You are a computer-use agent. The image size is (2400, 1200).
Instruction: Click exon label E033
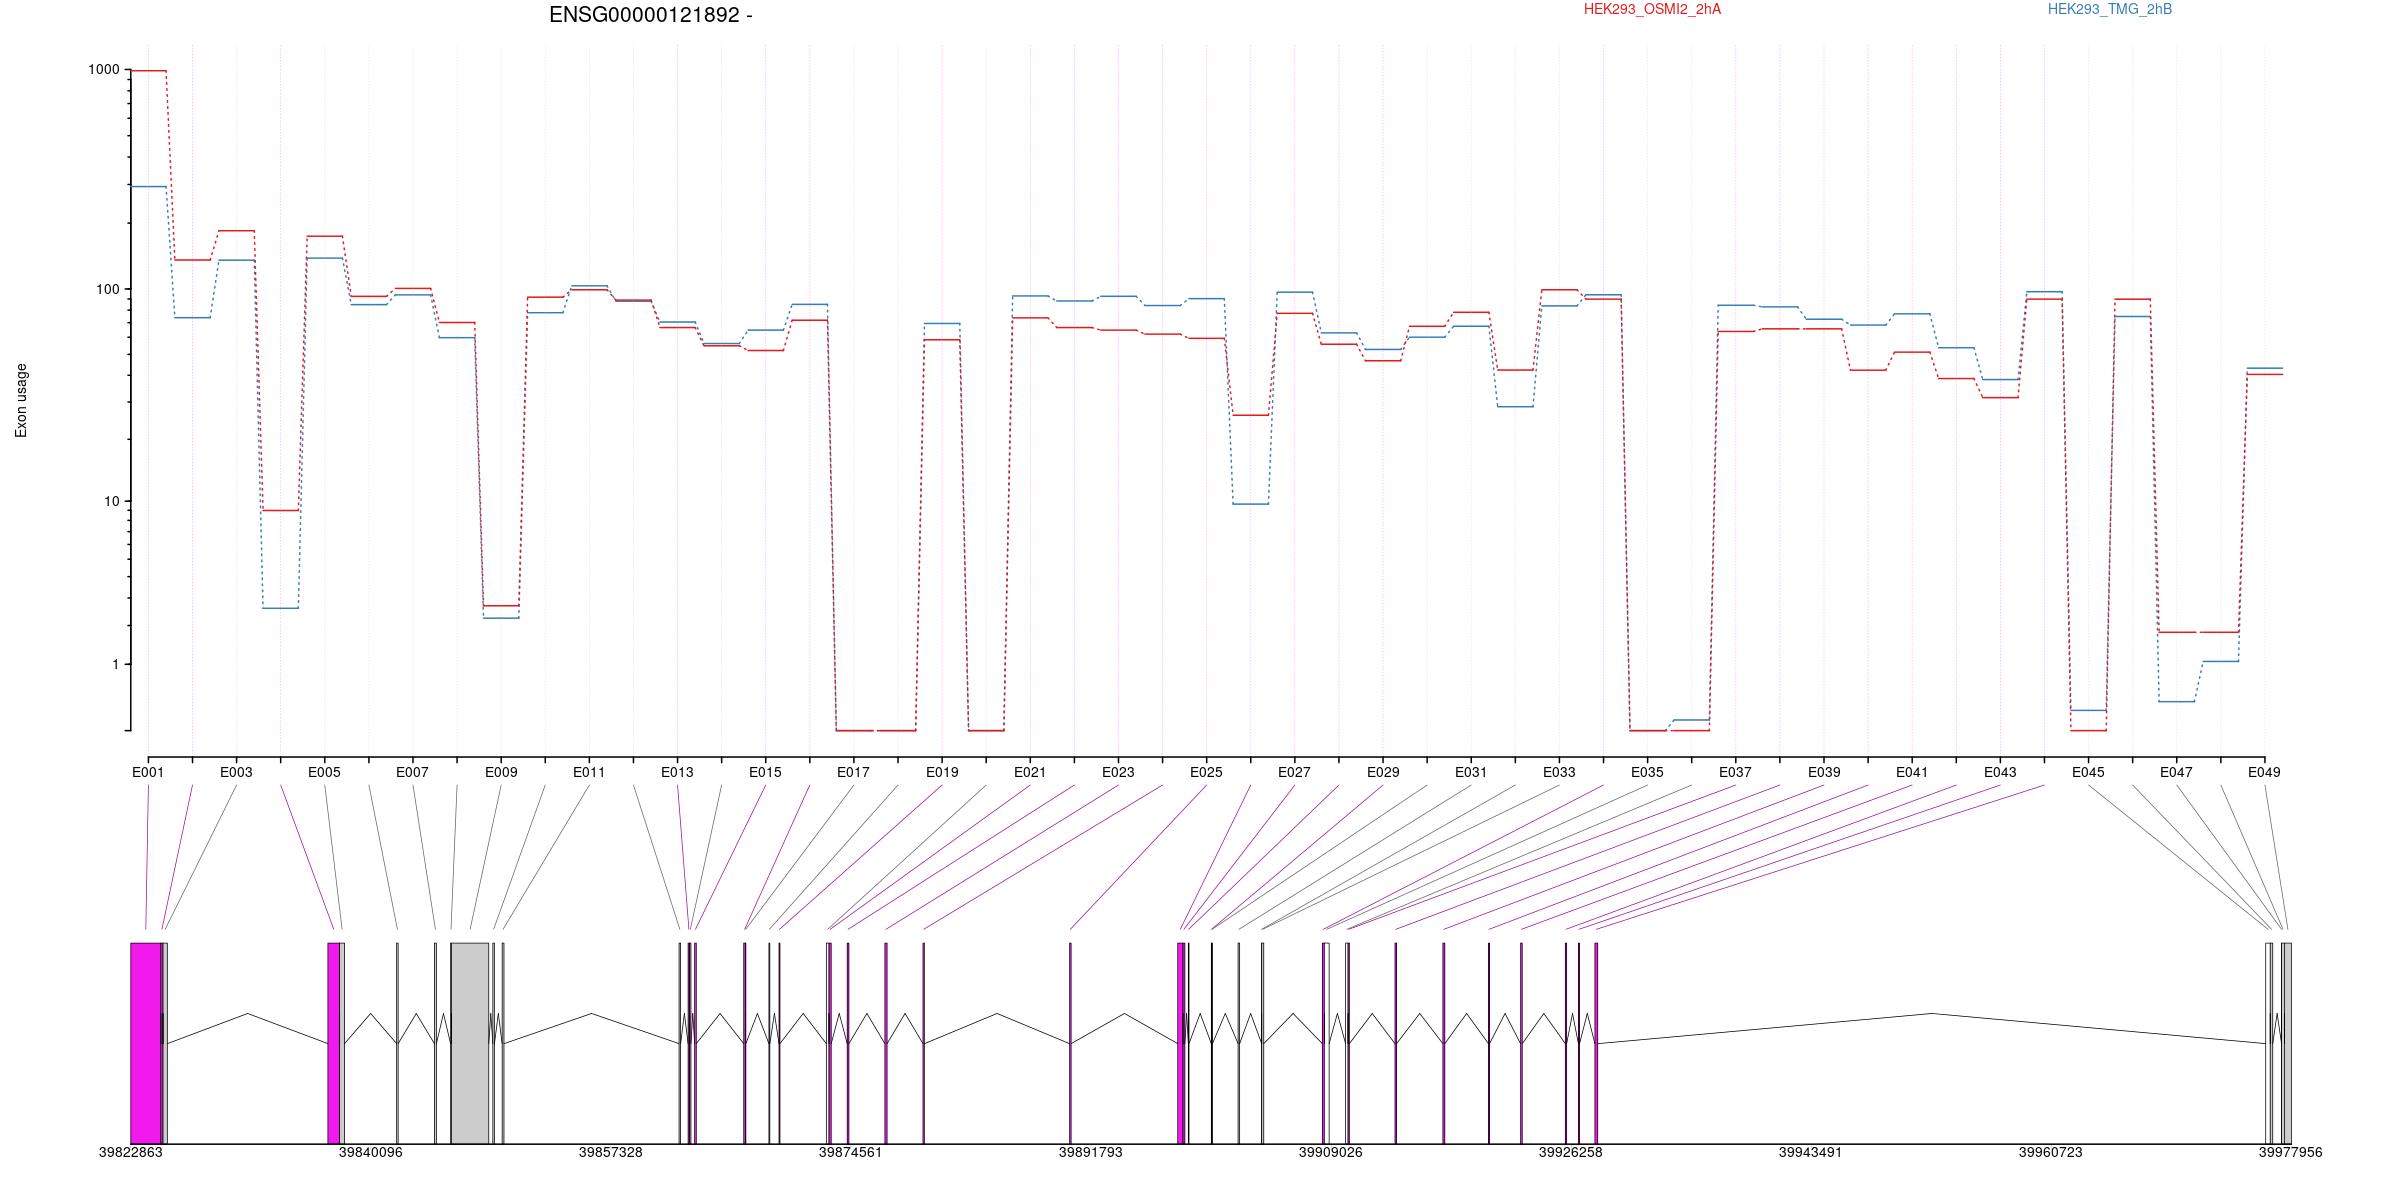coord(1559,772)
